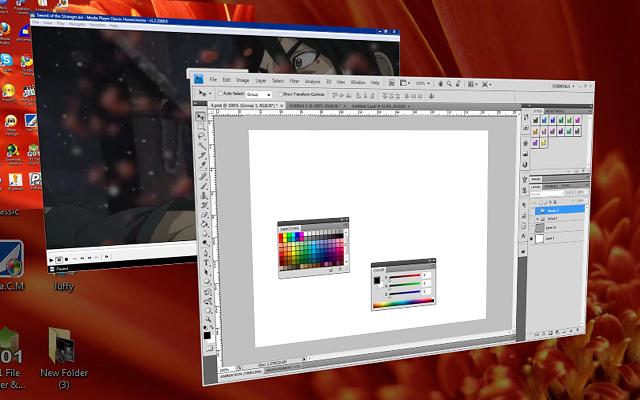Switch to the Animation (Timeline) tab
Viewport: 640px width, 400px height.
click(x=241, y=374)
